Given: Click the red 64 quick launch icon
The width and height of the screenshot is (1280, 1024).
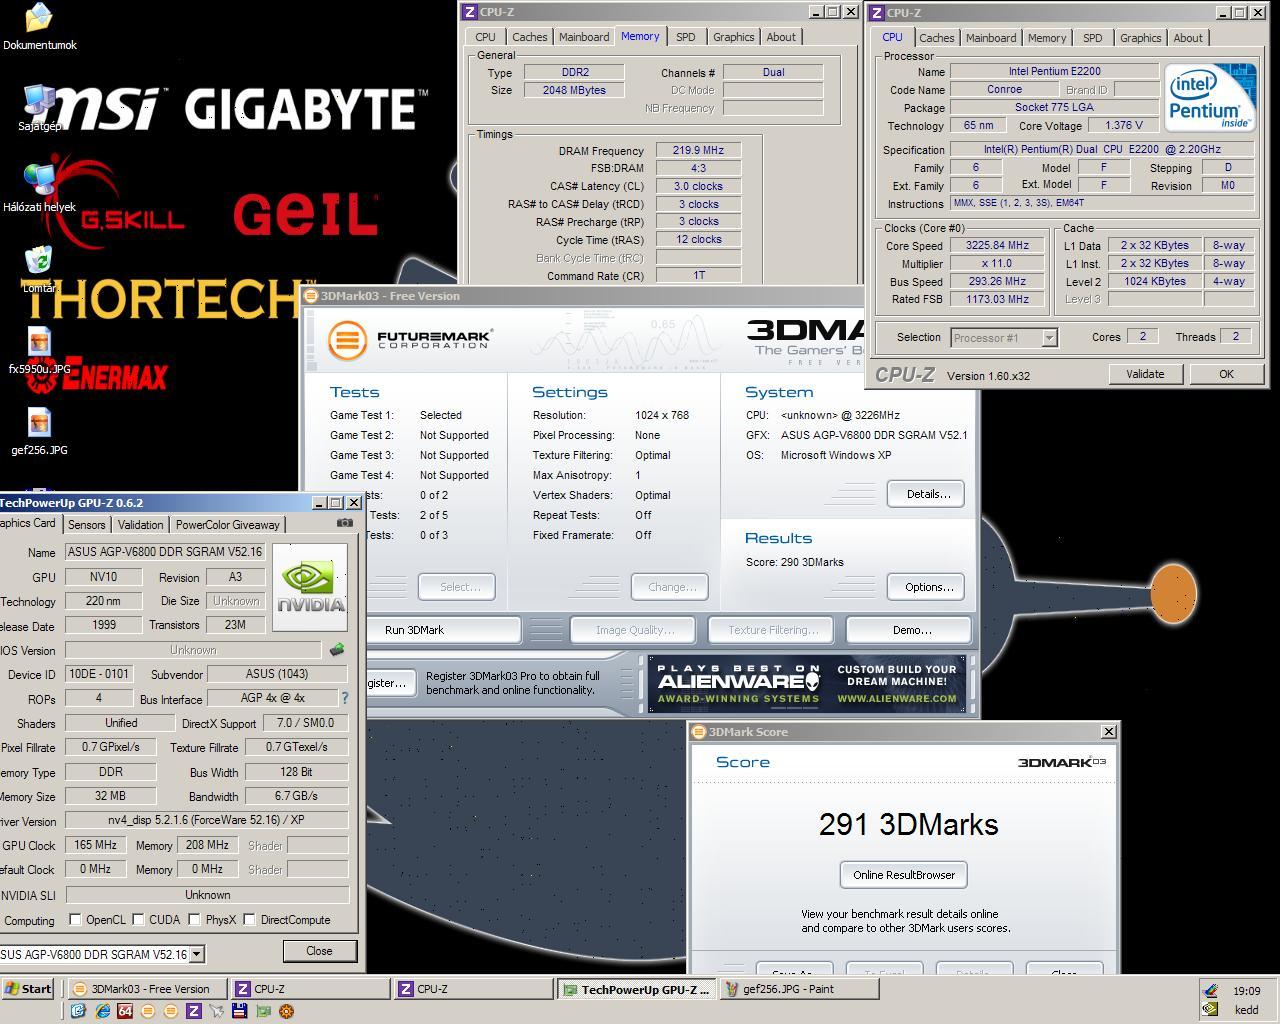Looking at the screenshot, I should [x=125, y=1011].
